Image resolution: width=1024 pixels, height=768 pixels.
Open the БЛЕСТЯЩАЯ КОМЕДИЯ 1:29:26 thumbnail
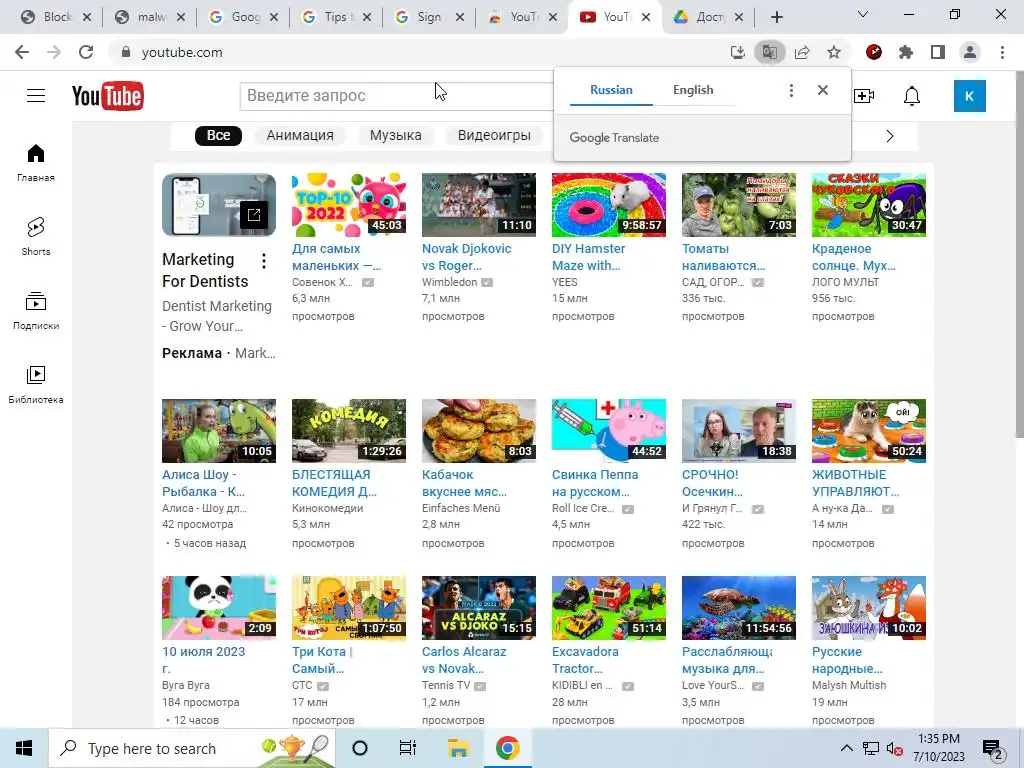pyautogui.click(x=349, y=430)
